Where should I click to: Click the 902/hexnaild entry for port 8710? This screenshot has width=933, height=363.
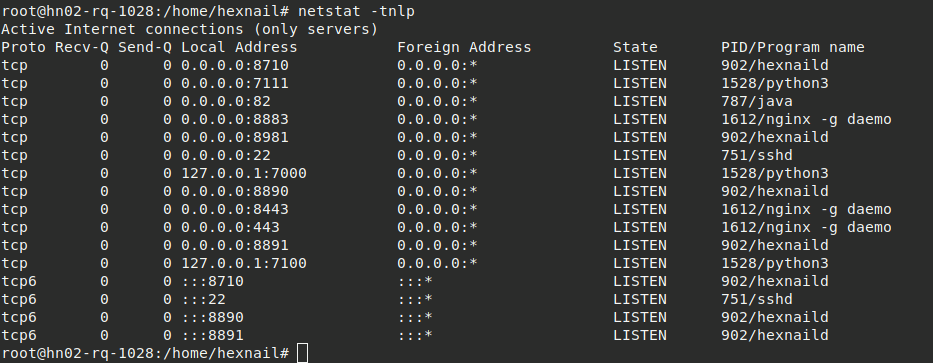pos(775,65)
